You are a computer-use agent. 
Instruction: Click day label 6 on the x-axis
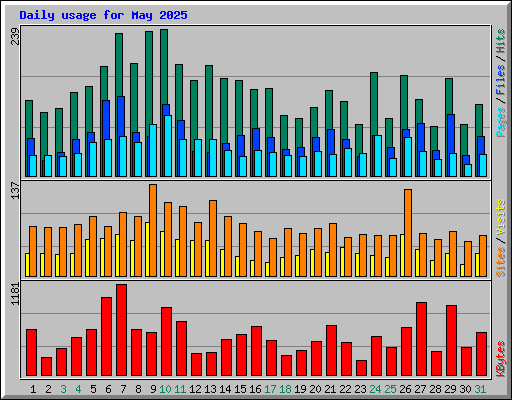click(x=108, y=389)
